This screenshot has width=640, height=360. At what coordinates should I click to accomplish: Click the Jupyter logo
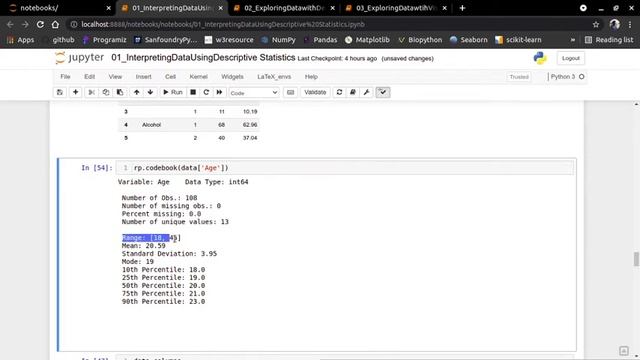(80, 58)
